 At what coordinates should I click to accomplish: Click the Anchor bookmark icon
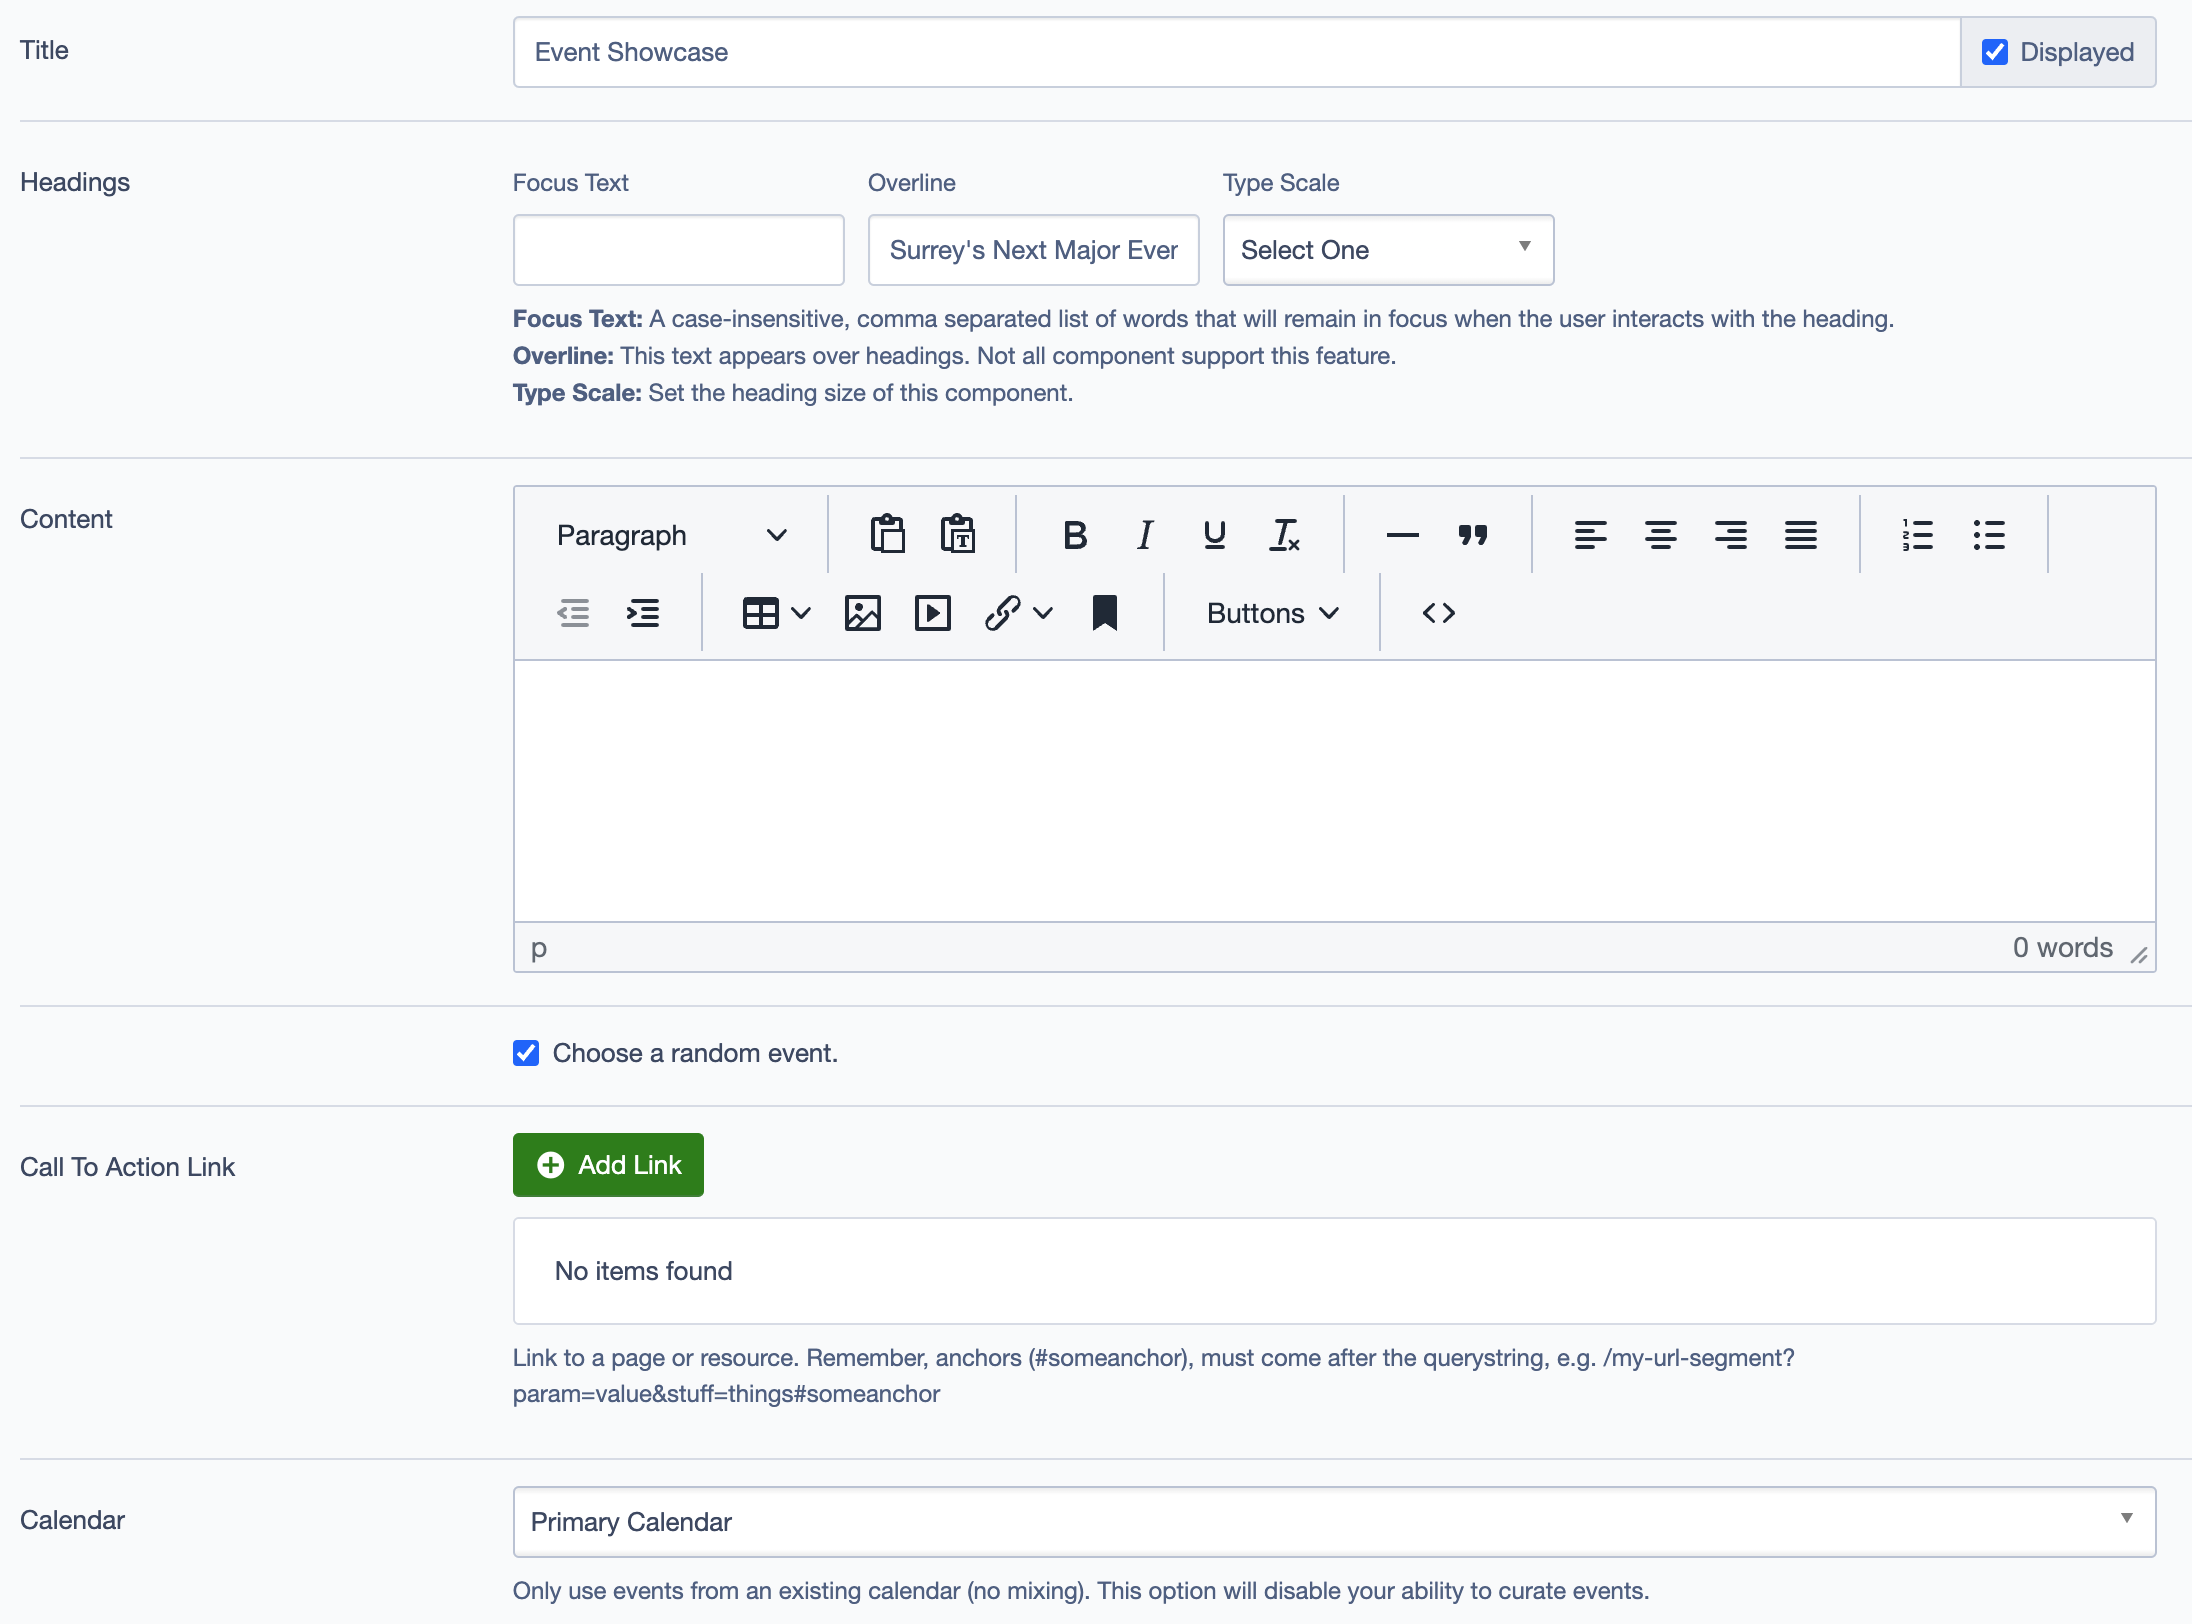pos(1104,613)
